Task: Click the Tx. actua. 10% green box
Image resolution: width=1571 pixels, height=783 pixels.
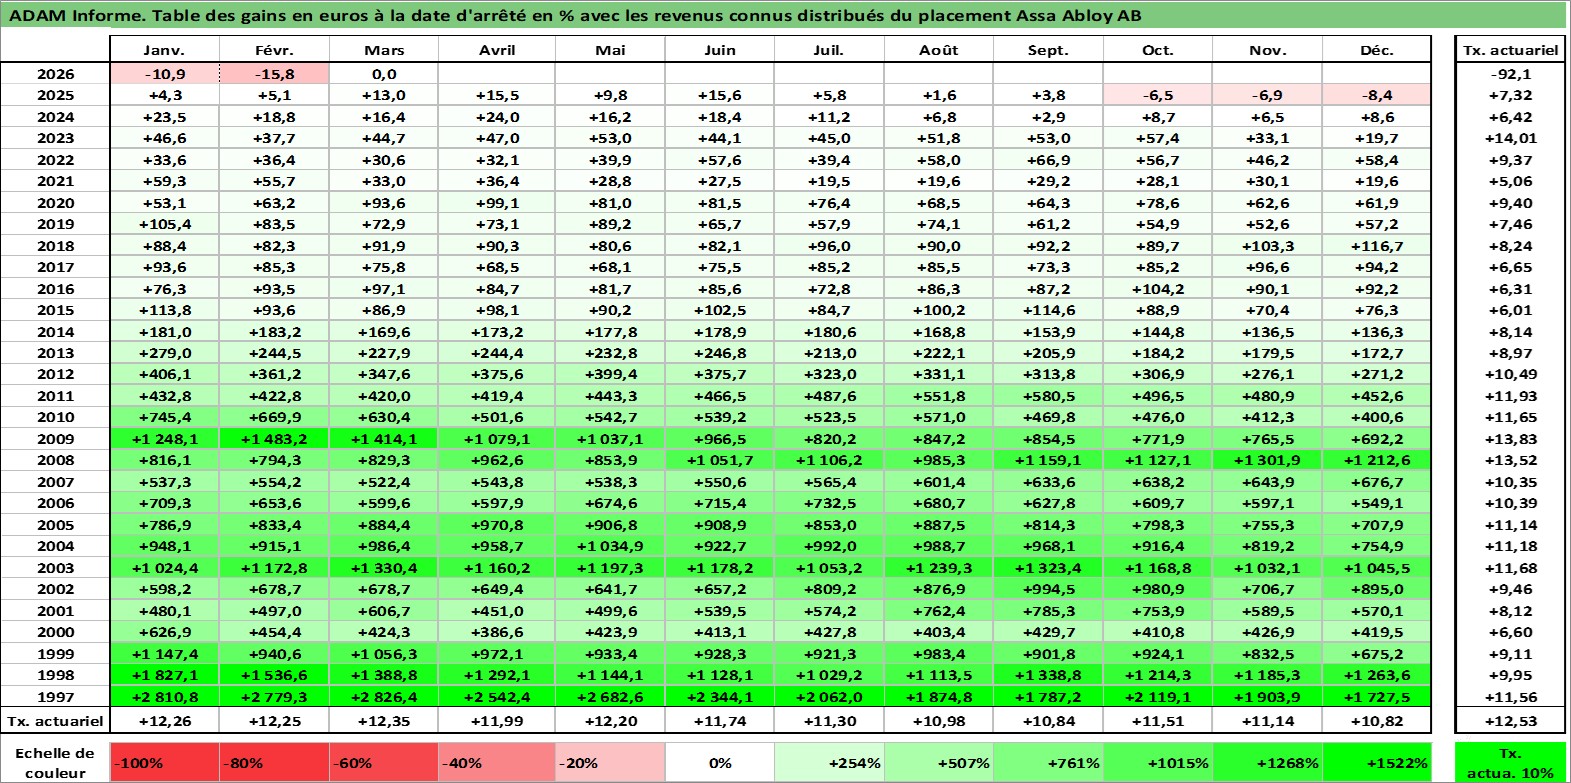Action: tap(1510, 762)
